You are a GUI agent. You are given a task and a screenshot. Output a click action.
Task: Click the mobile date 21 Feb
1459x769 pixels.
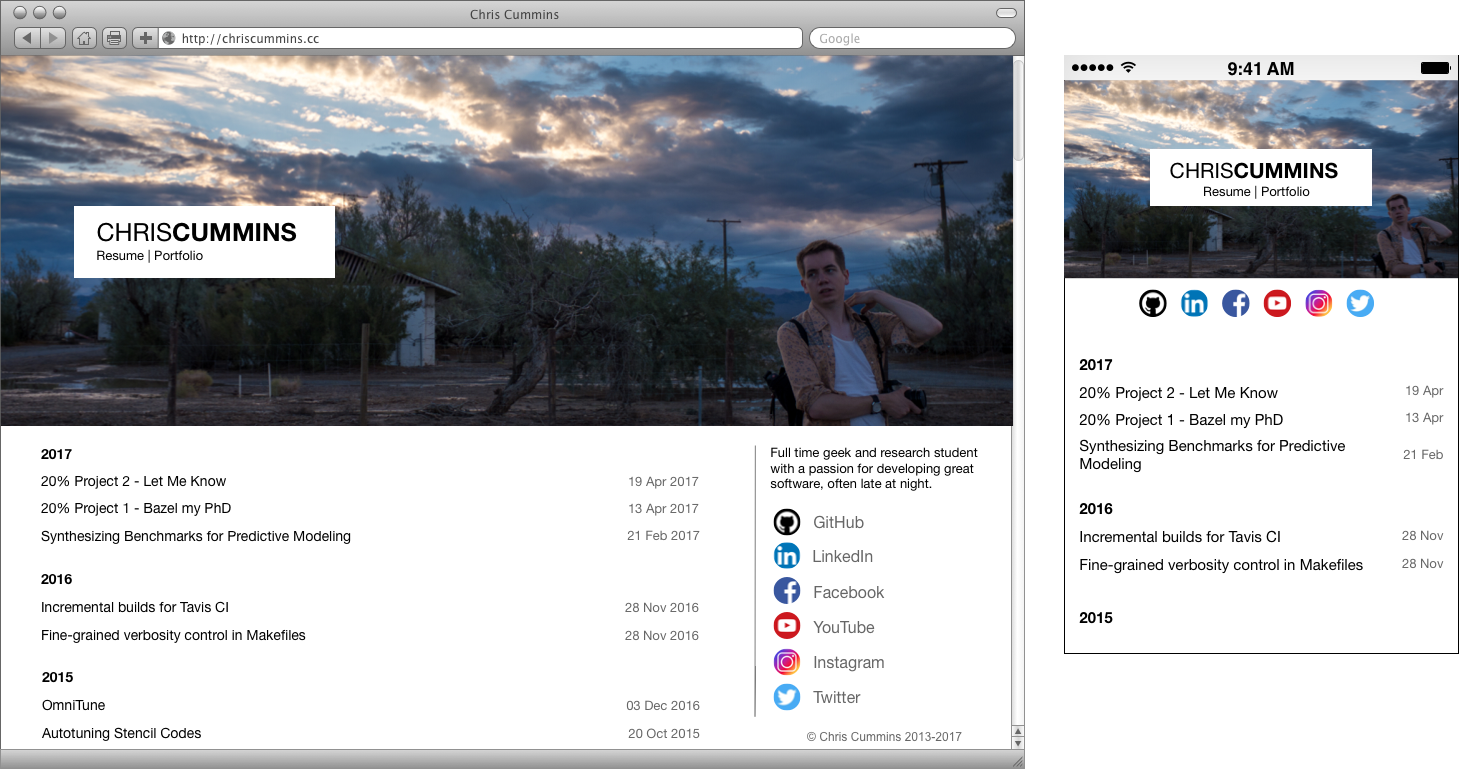click(x=1423, y=454)
